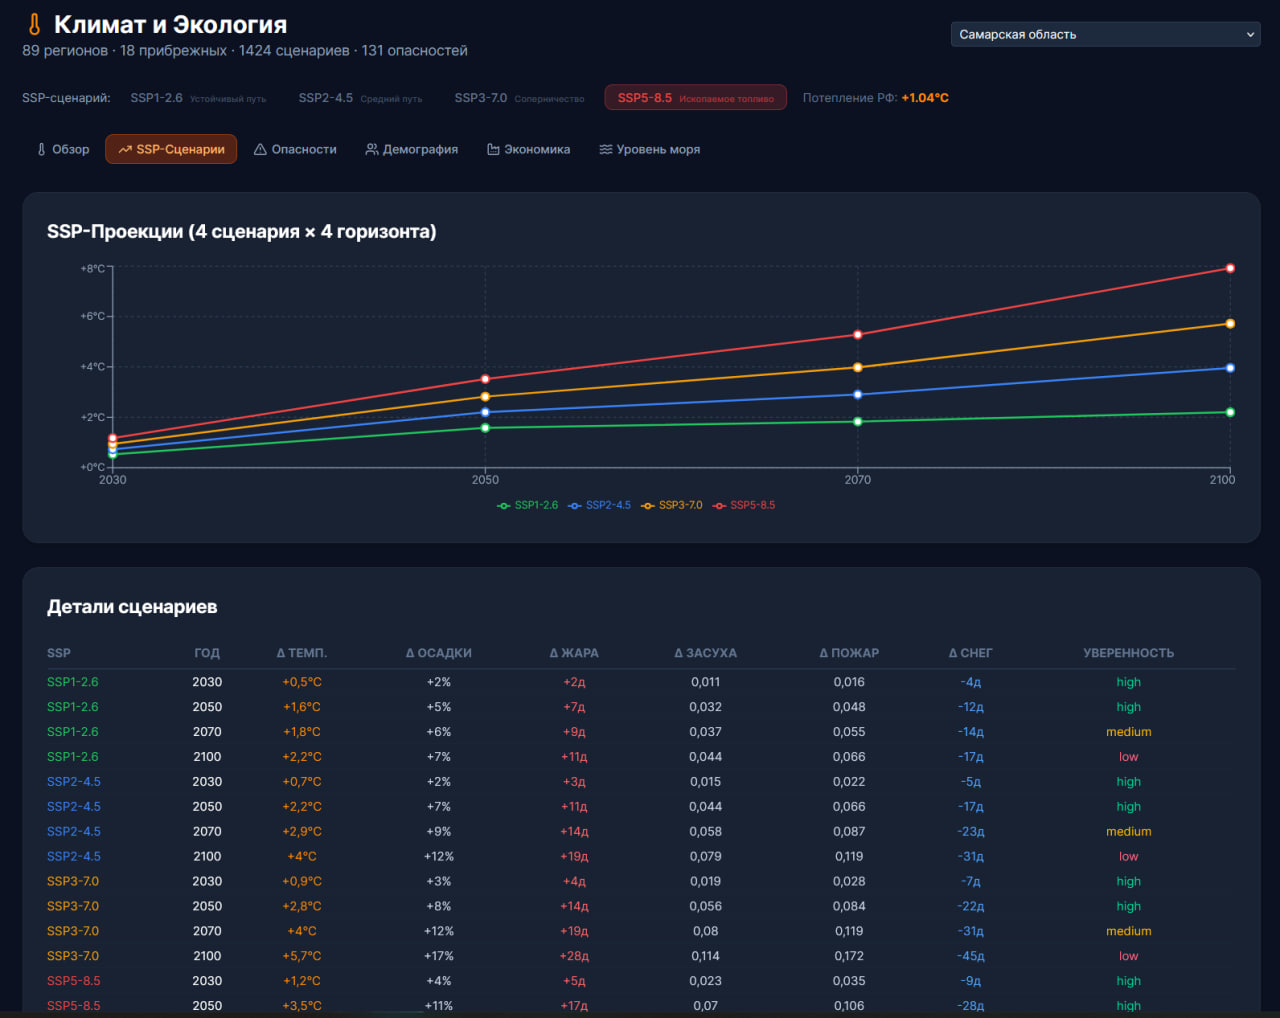Image resolution: width=1280 pixels, height=1018 pixels.
Task: Click the 0,172 fire value
Action: (849, 956)
